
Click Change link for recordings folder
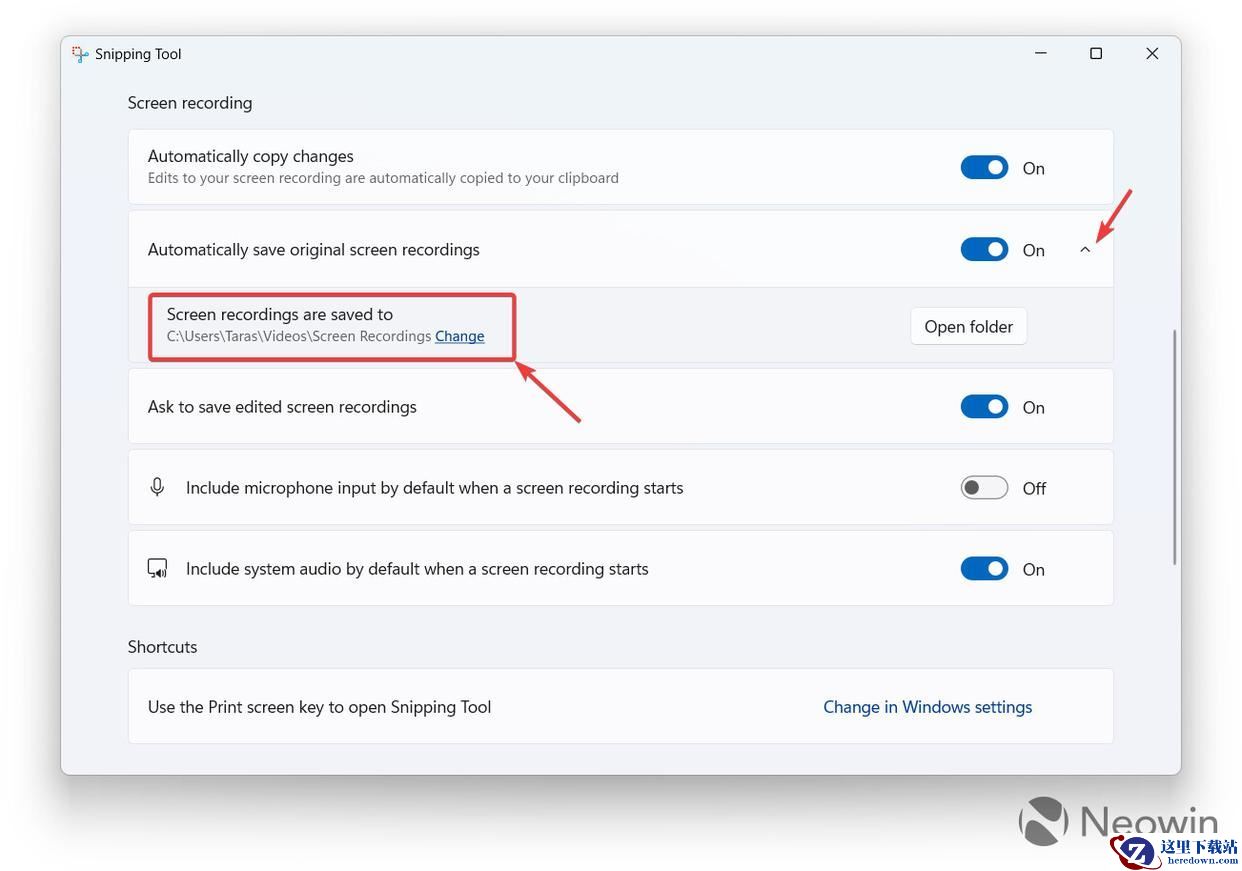tap(460, 336)
